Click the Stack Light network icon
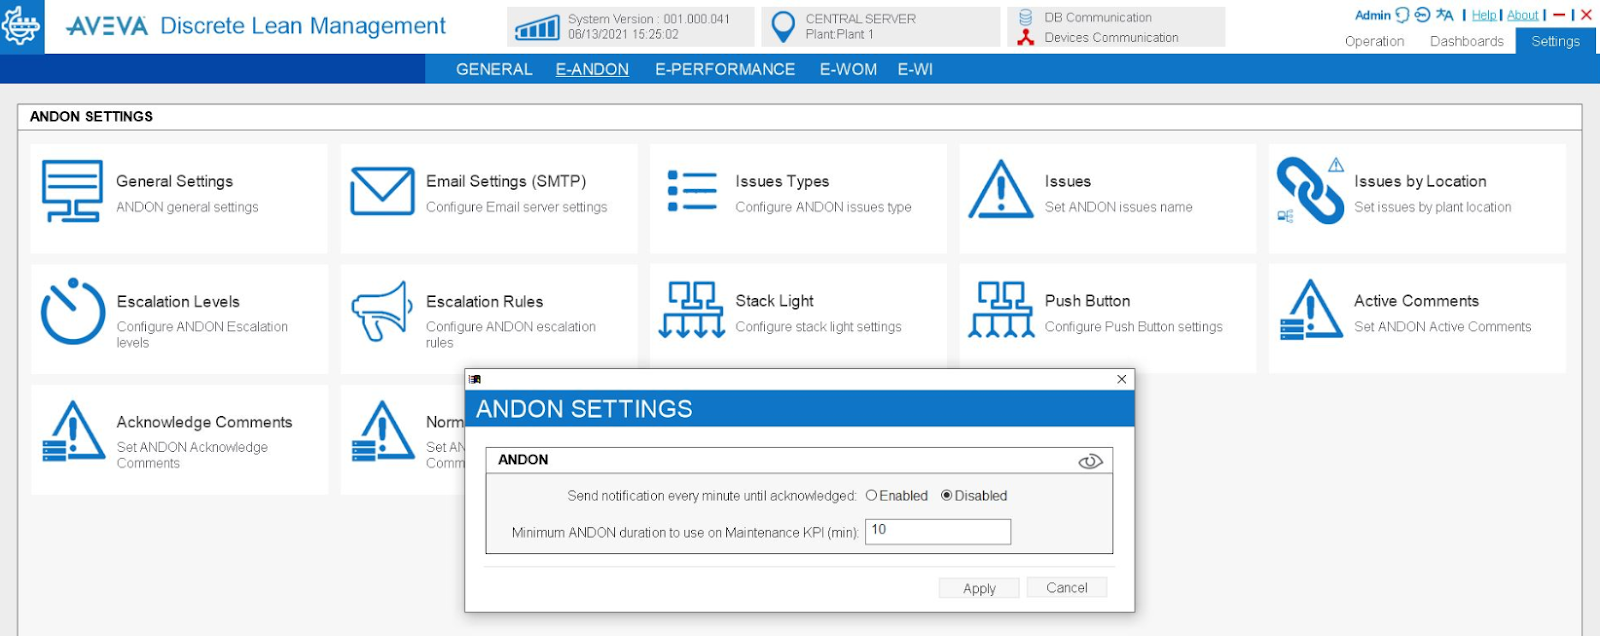The height and width of the screenshot is (636, 1600). (x=692, y=310)
